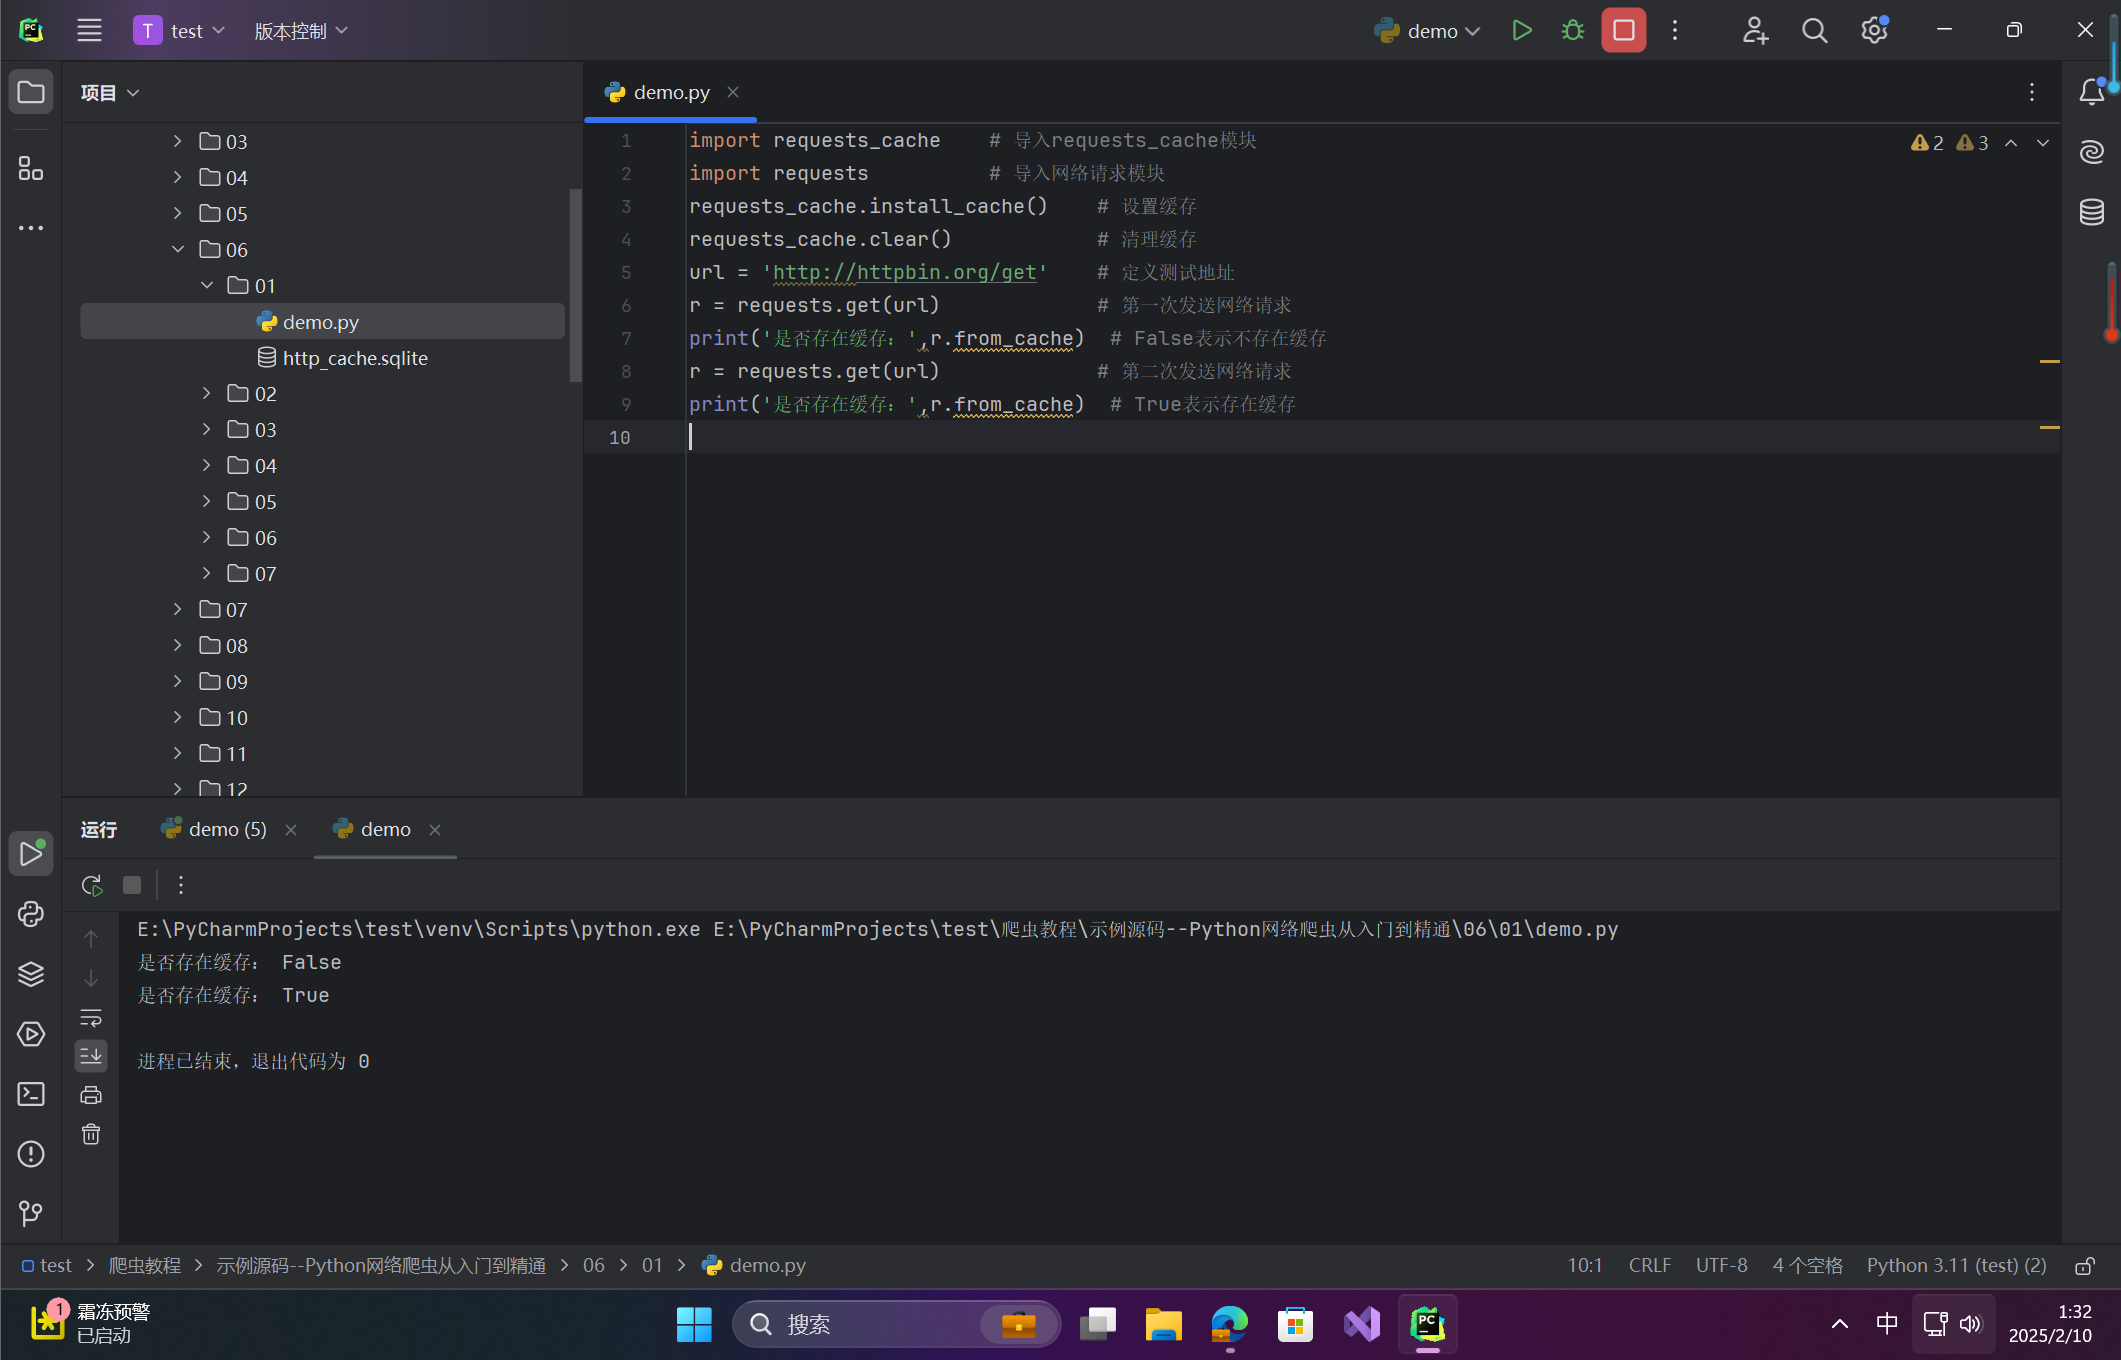
Task: Click the 06 breadcrumb at the bottom
Action: [x=594, y=1265]
